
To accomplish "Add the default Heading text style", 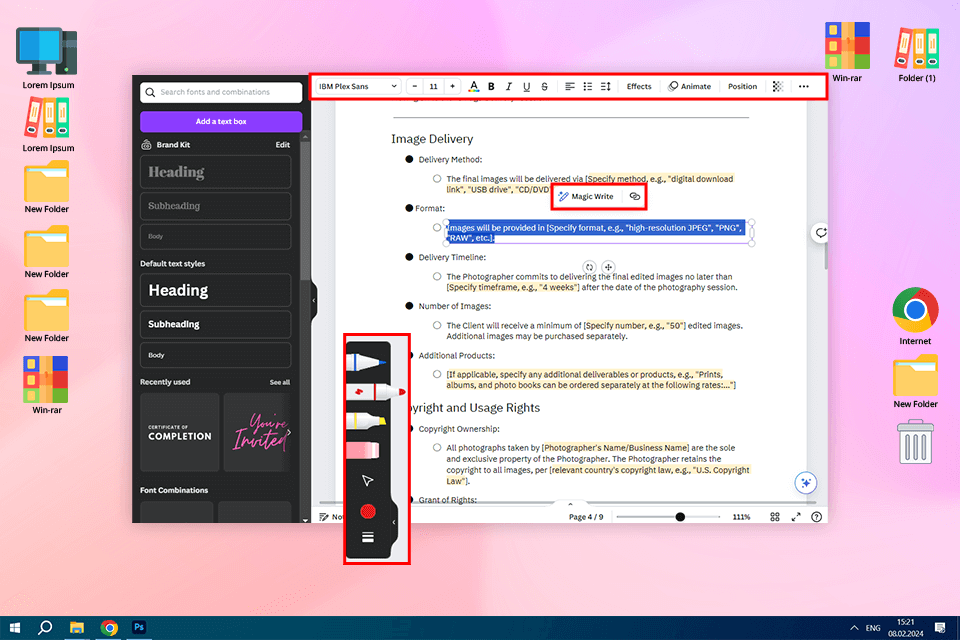I will (216, 290).
